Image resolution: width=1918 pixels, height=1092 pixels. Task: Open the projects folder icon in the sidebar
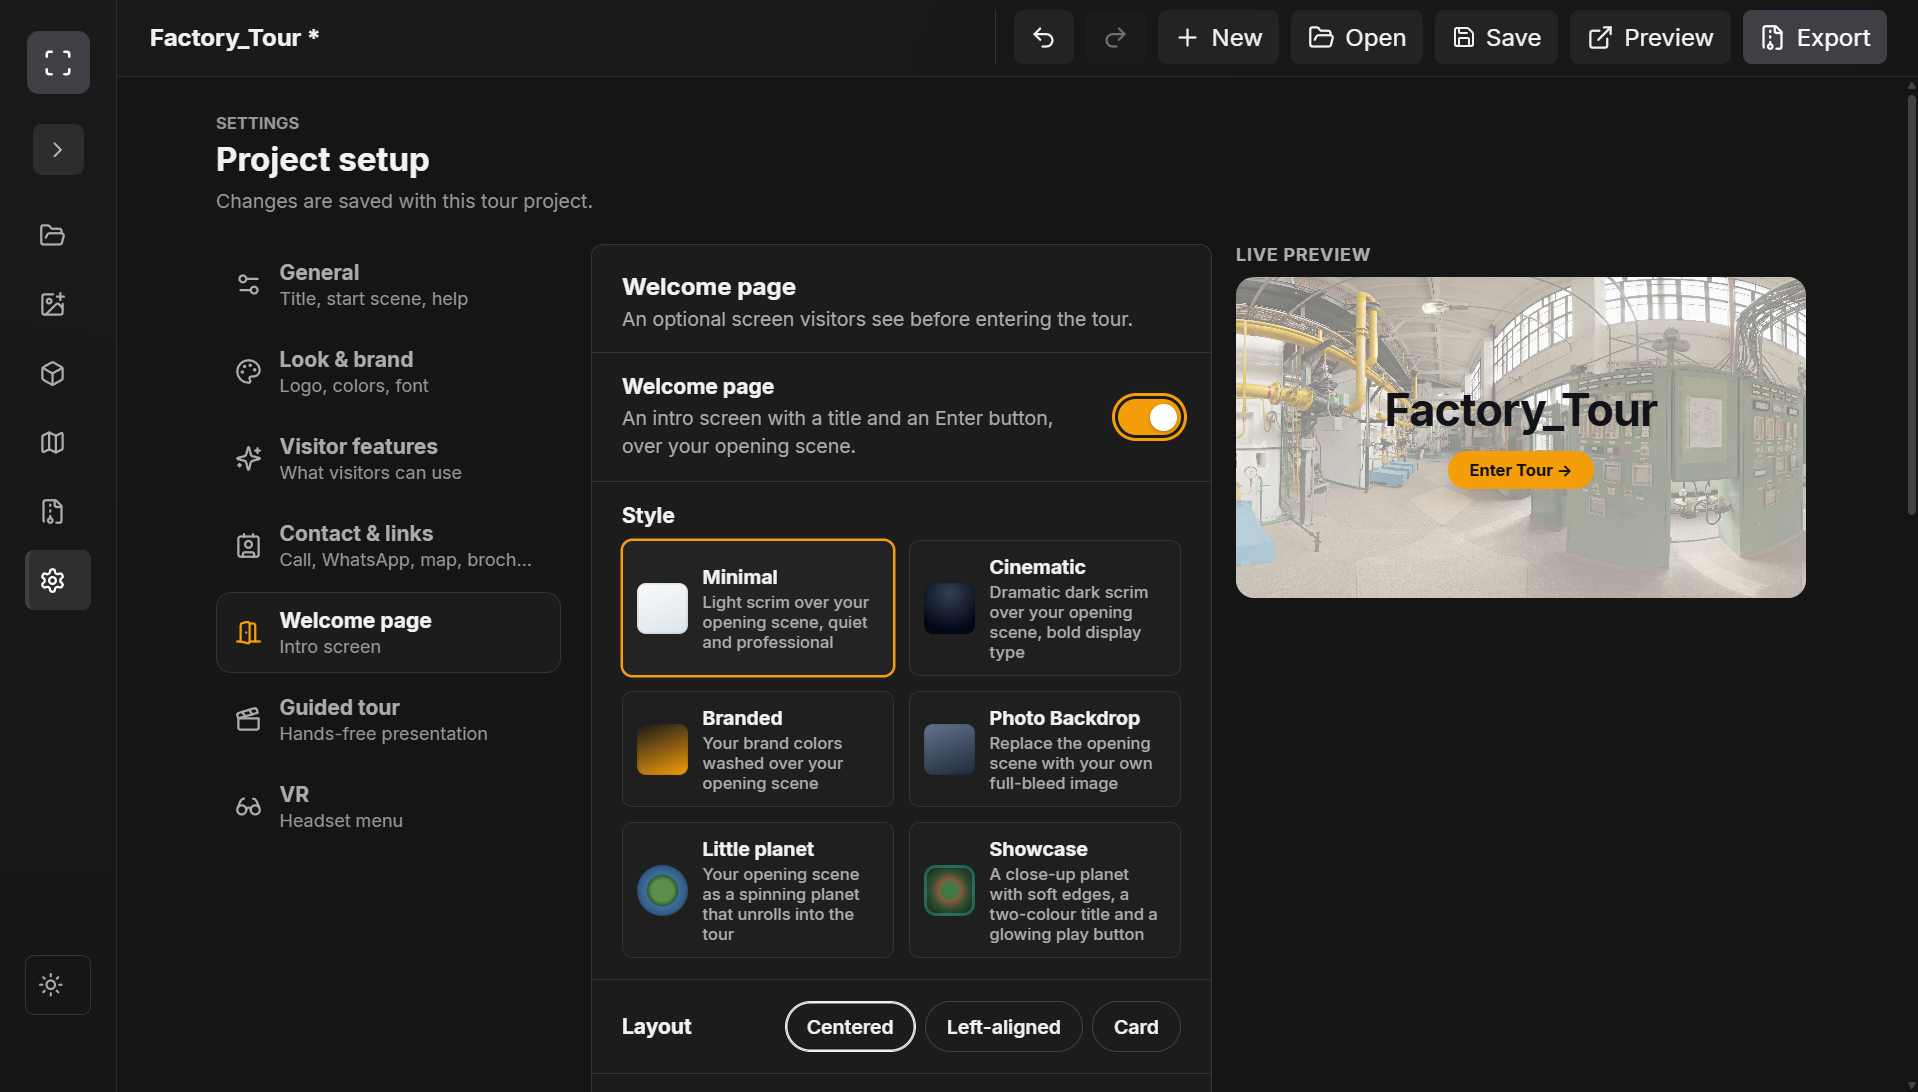tap(53, 235)
